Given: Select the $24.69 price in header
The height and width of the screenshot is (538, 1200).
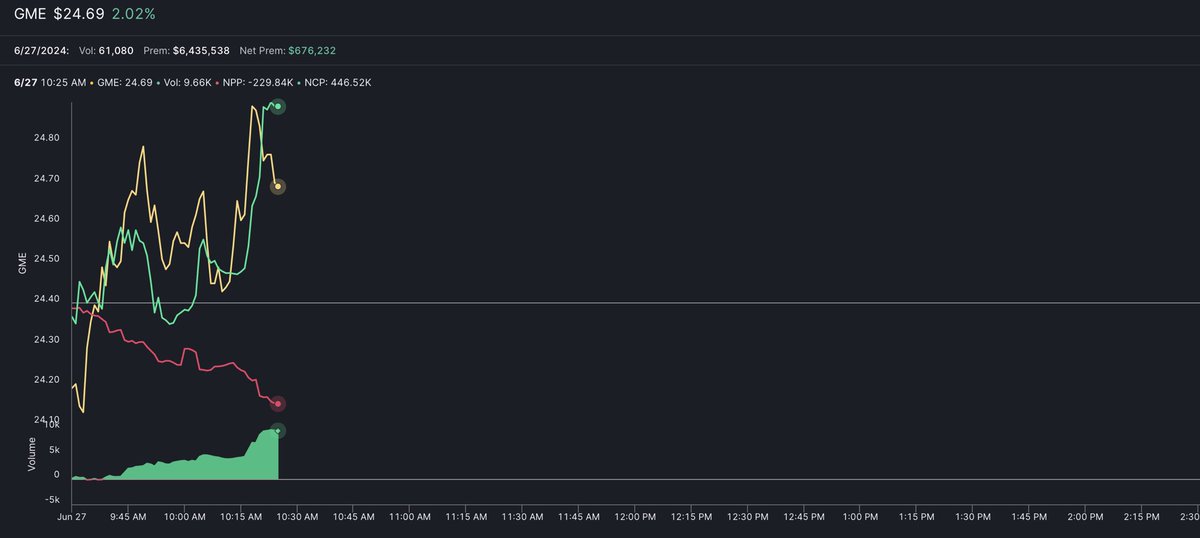Looking at the screenshot, I should click(x=80, y=14).
